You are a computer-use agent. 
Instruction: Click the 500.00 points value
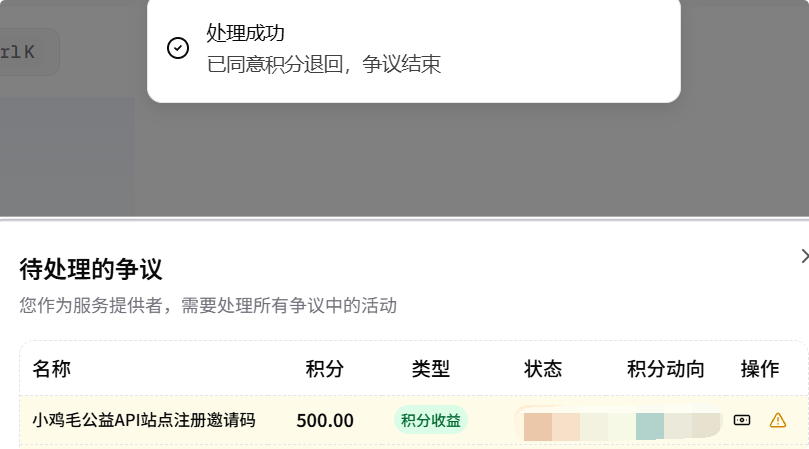click(325, 421)
